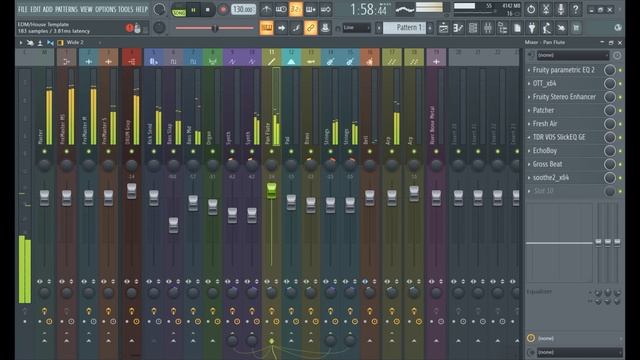Open the Channel rack view icon
The width and height of the screenshot is (640, 360).
[473, 28]
